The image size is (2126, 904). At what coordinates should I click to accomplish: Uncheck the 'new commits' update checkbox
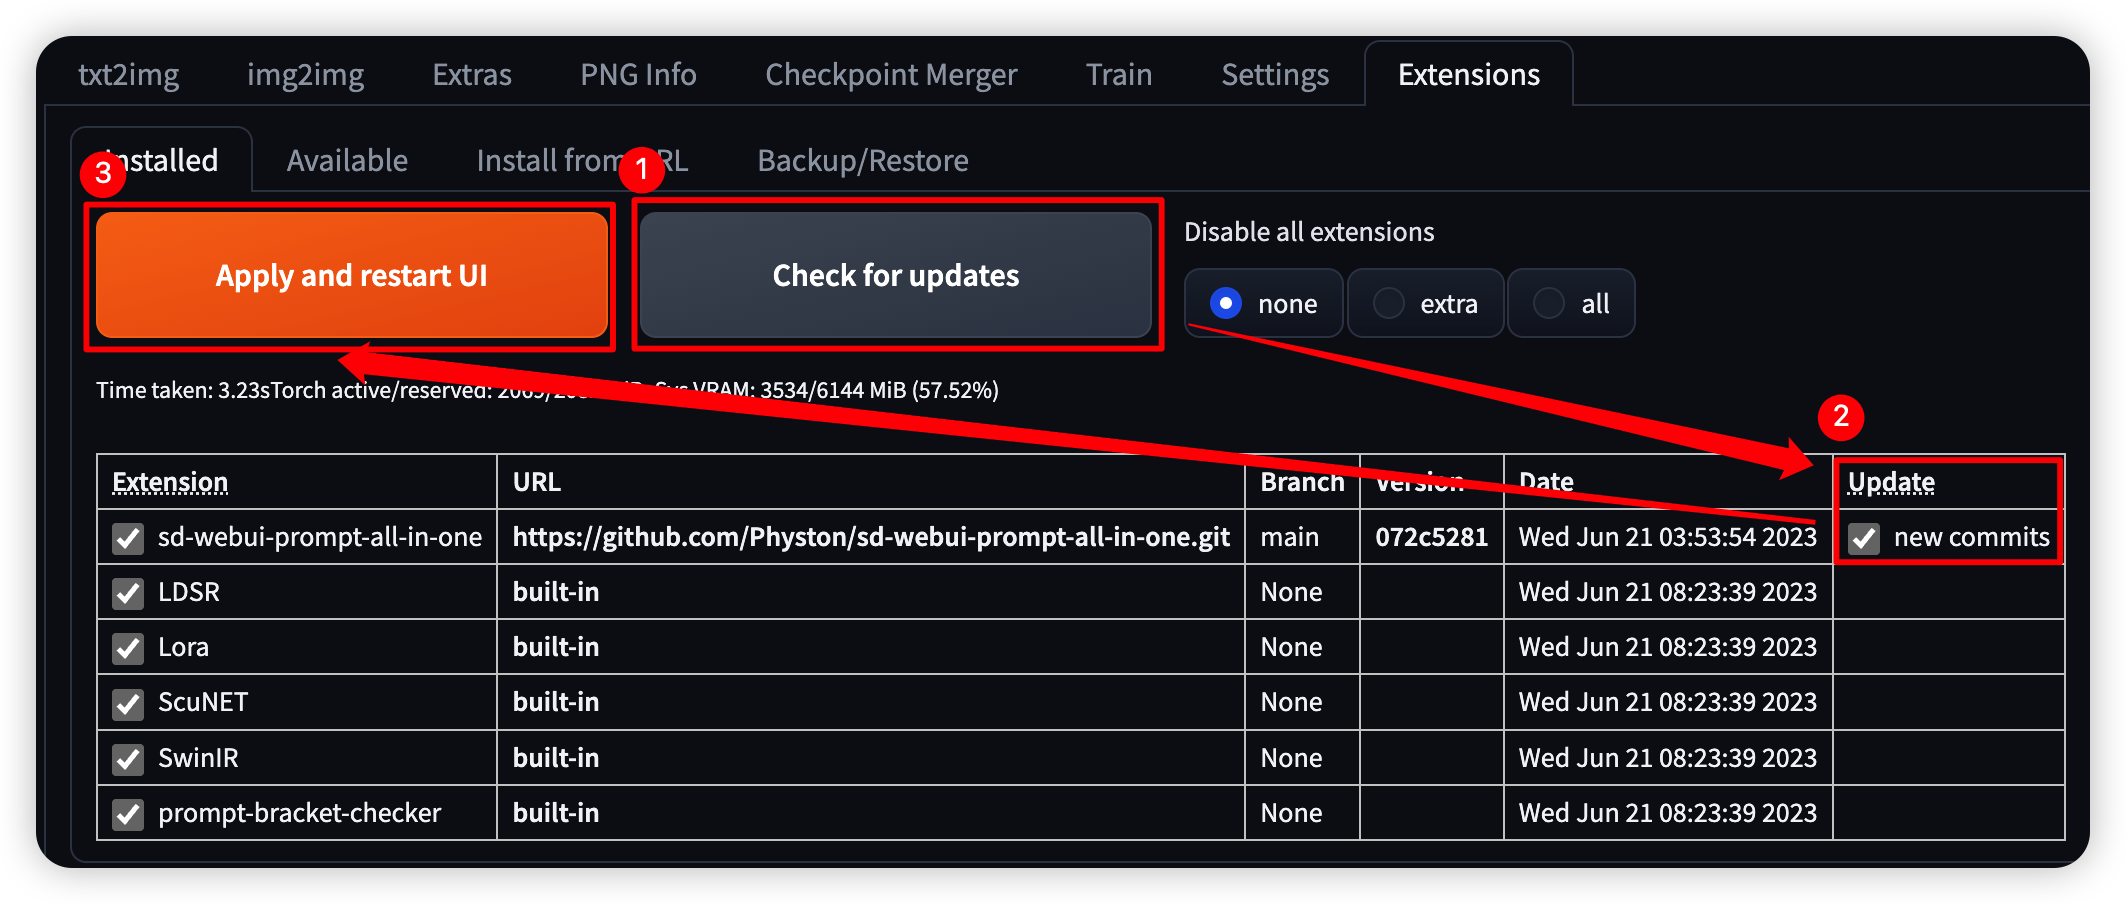tap(1864, 538)
